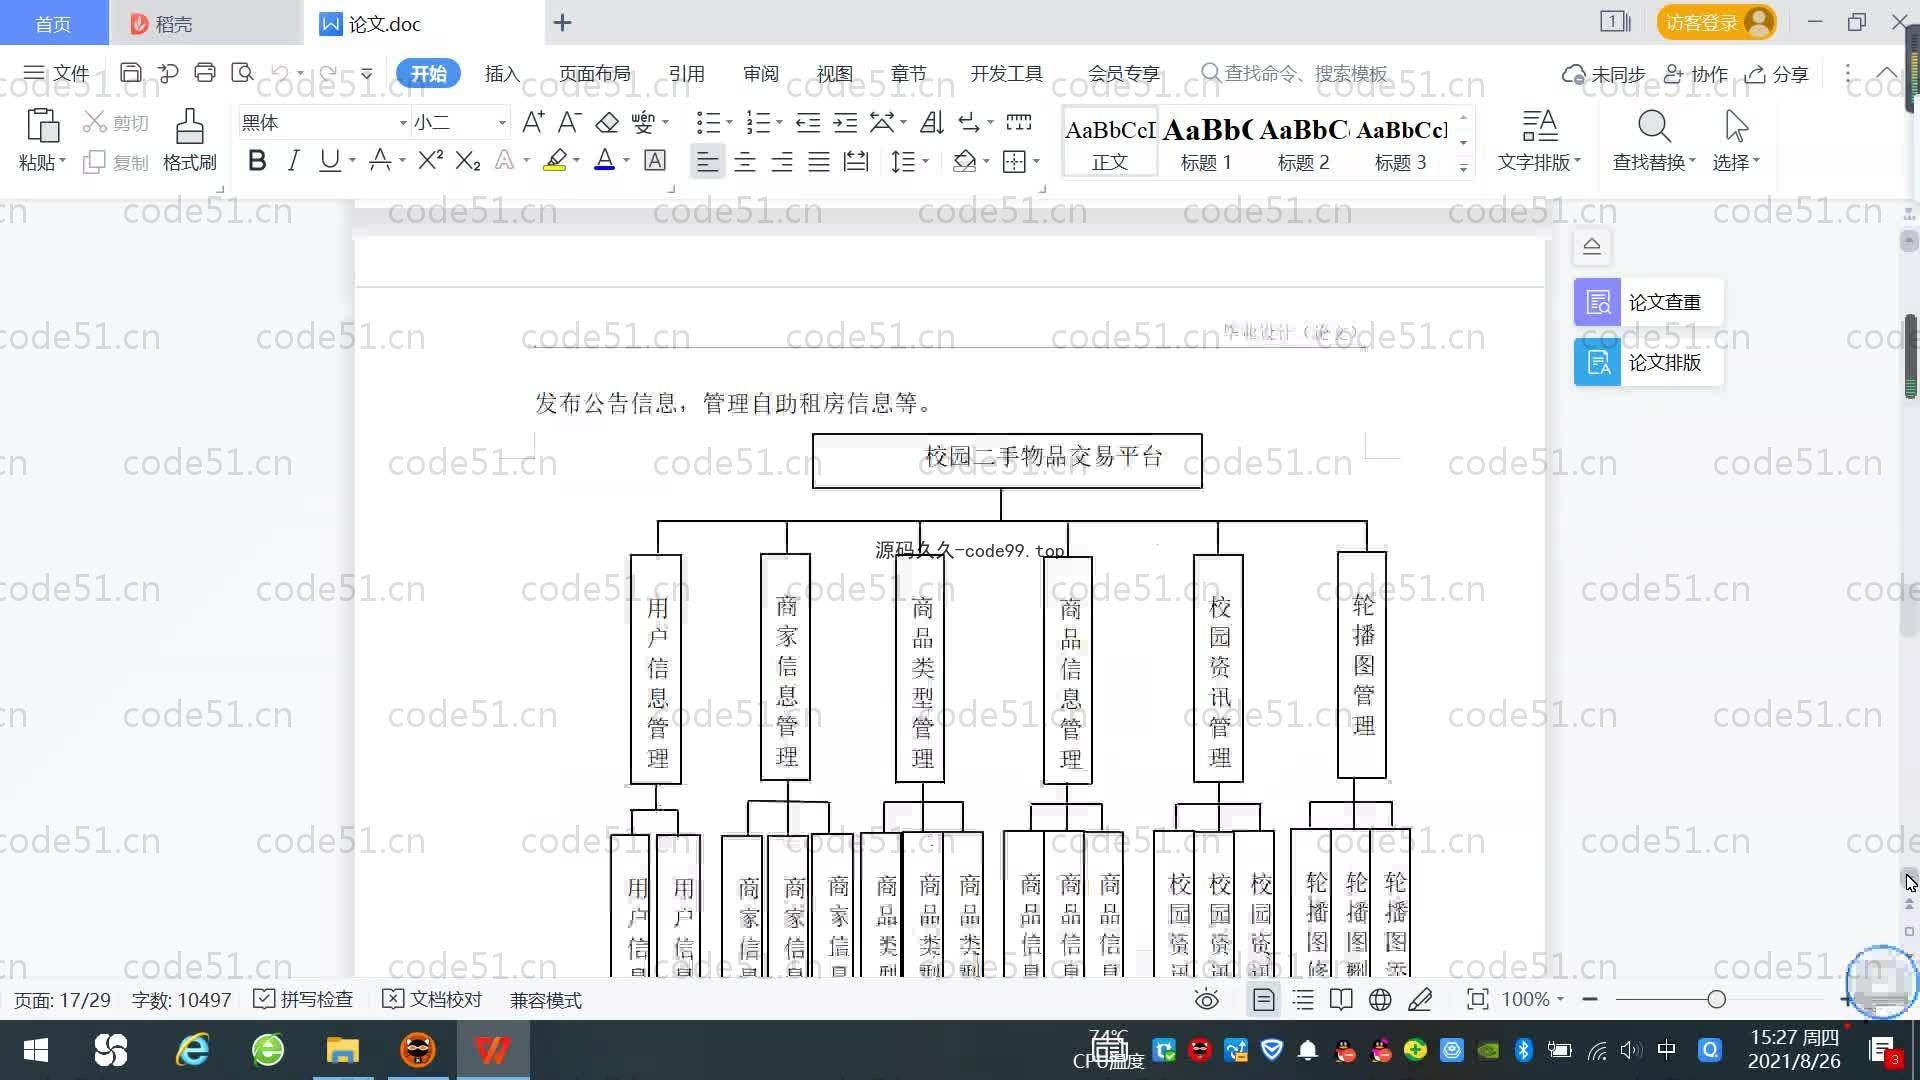Click the 未同步 sync status button
The width and height of the screenshot is (1920, 1080).
click(1604, 74)
